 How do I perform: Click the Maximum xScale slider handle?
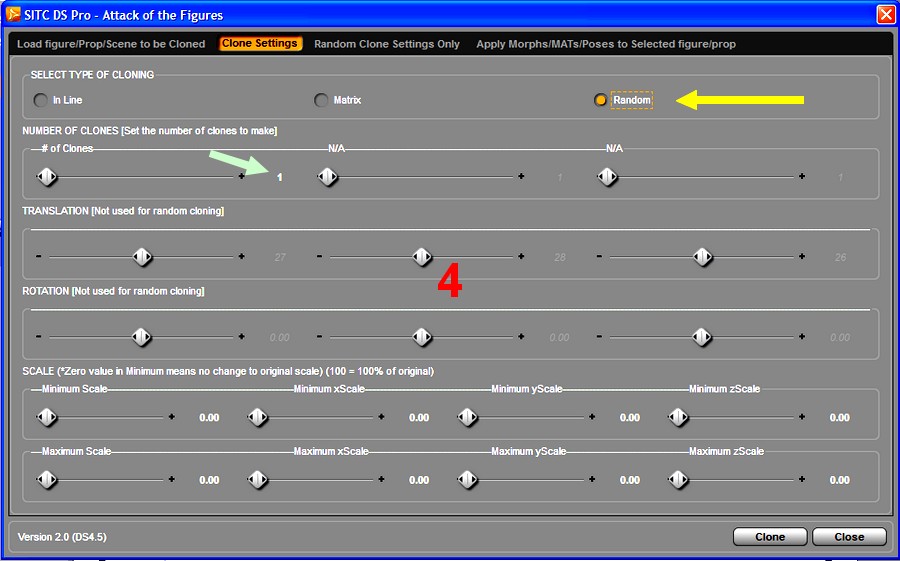tap(258, 479)
